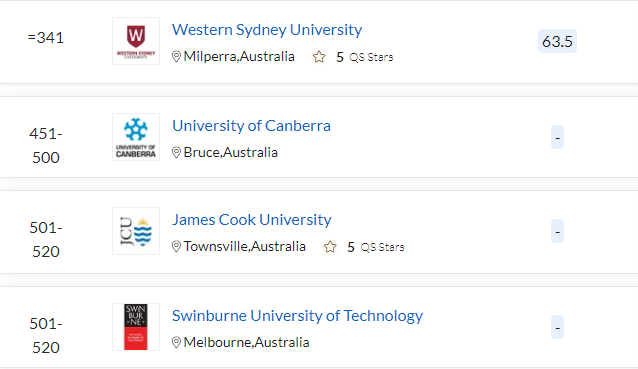Click Swinburne's dash score badge
This screenshot has width=638, height=369.
tap(557, 327)
